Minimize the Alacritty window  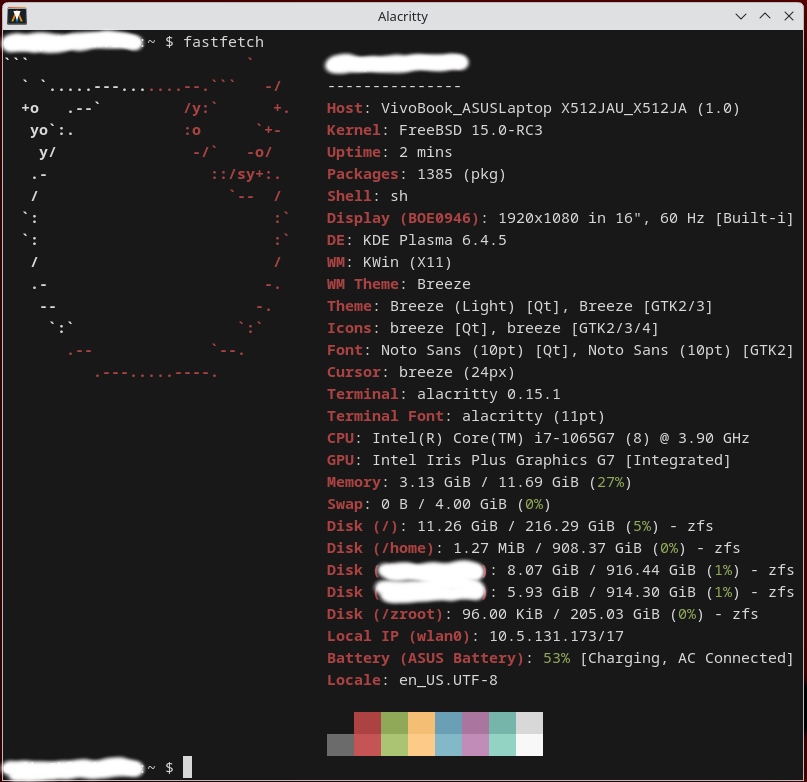point(741,16)
